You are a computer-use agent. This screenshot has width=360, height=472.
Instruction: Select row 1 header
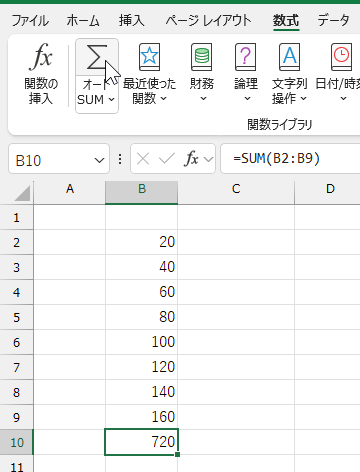pos(16,217)
